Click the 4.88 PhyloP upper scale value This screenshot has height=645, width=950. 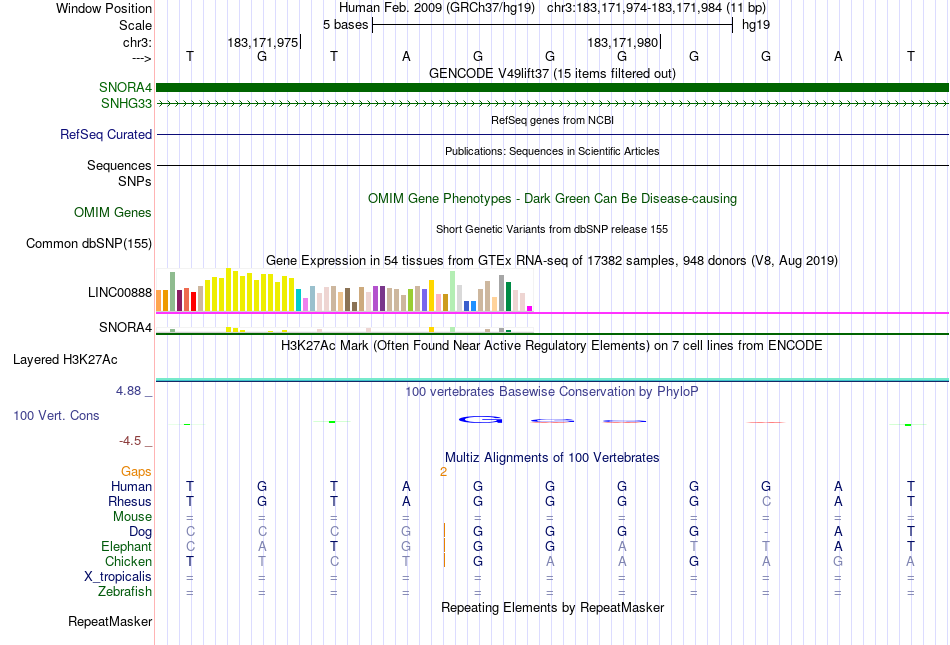coord(128,391)
